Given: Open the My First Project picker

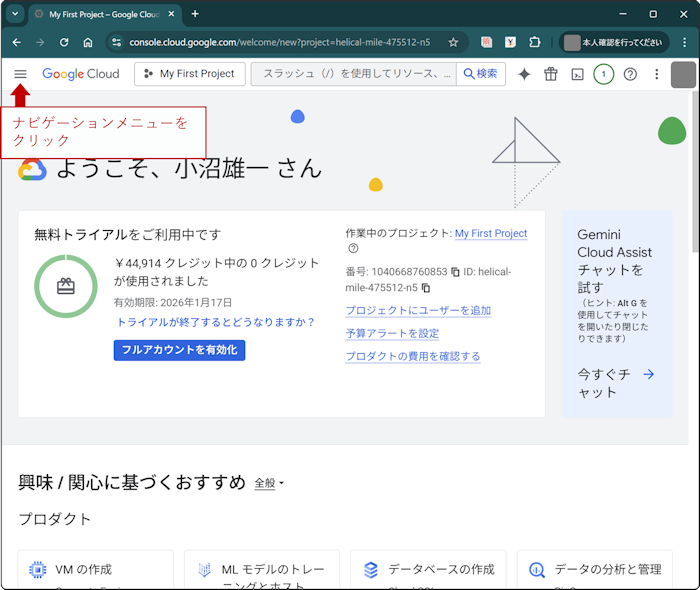Looking at the screenshot, I should (189, 74).
